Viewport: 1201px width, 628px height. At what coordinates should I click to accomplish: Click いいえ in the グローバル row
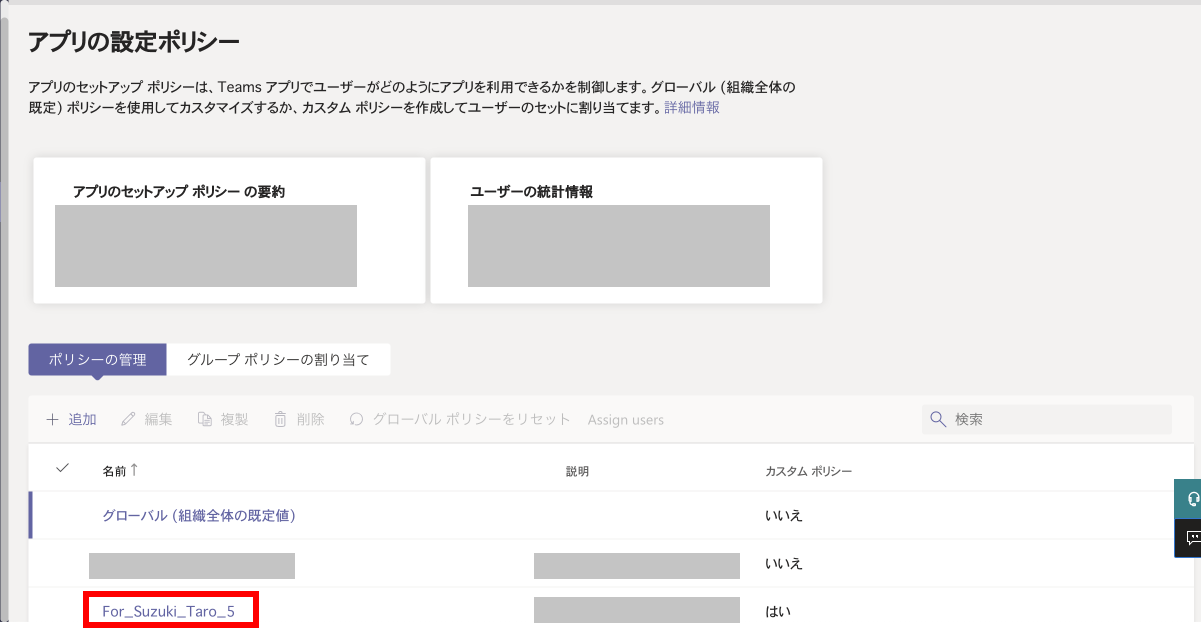click(x=784, y=516)
